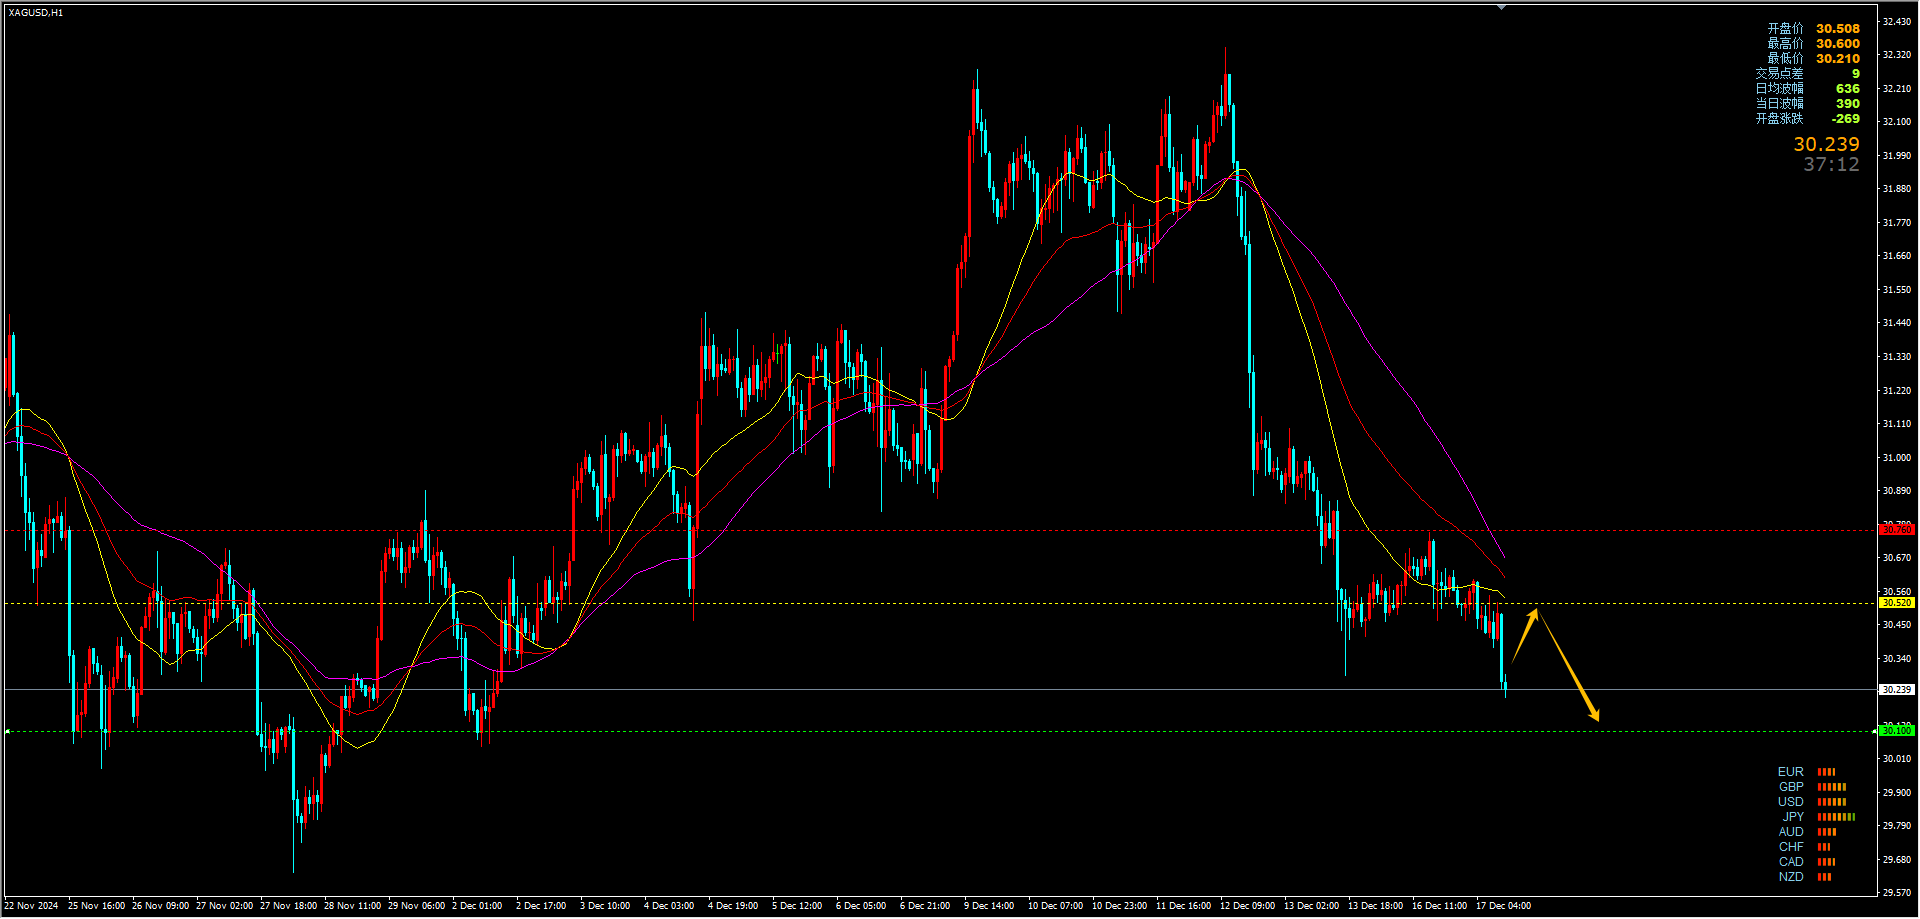The width and height of the screenshot is (1920, 919).
Task: Click the 32.430 price axis label
Action: 1896,21
